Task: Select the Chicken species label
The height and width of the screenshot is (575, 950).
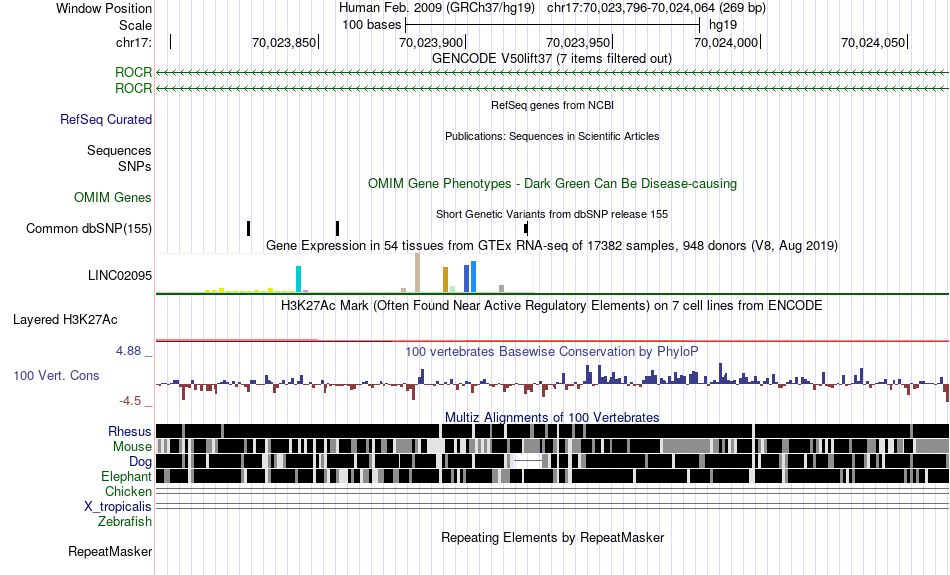Action: click(x=128, y=491)
